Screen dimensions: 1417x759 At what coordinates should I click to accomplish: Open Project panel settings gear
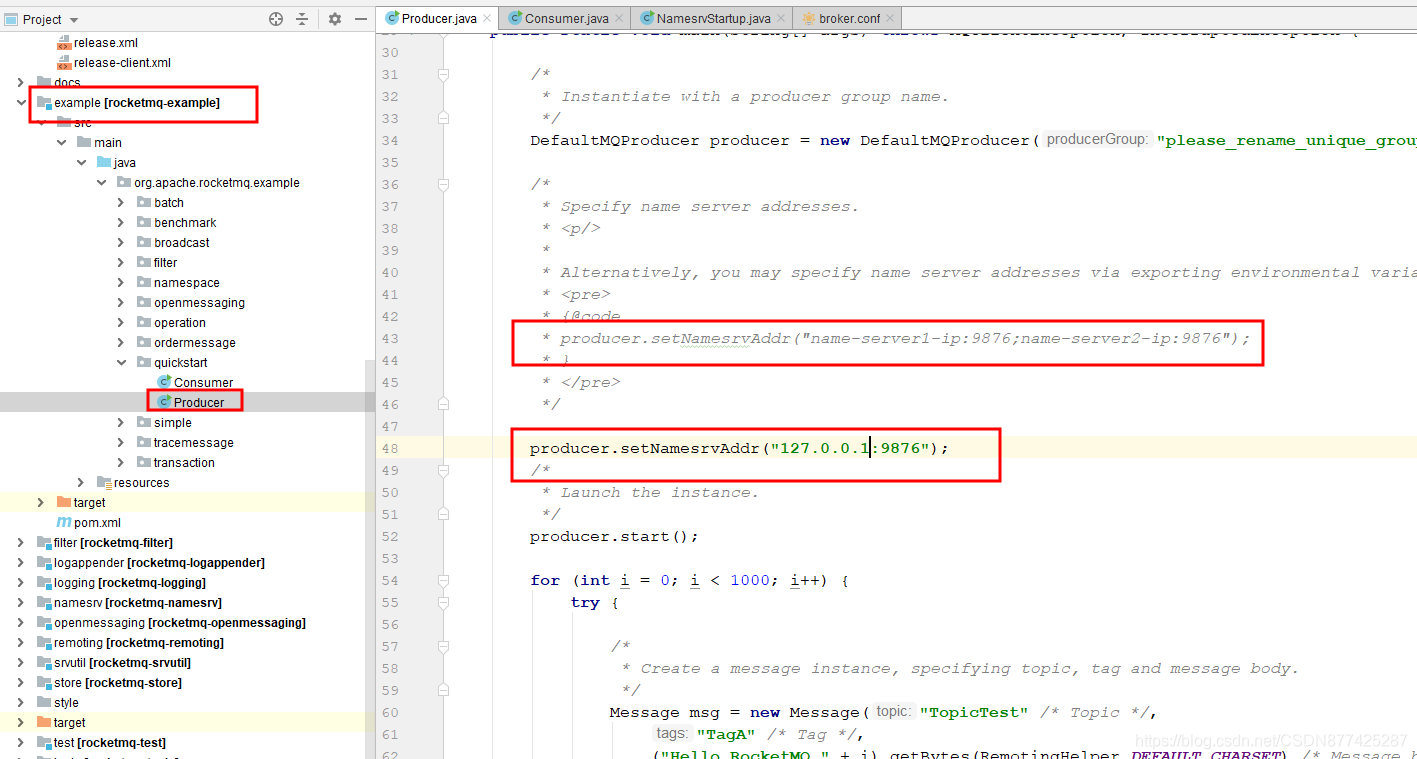point(335,19)
